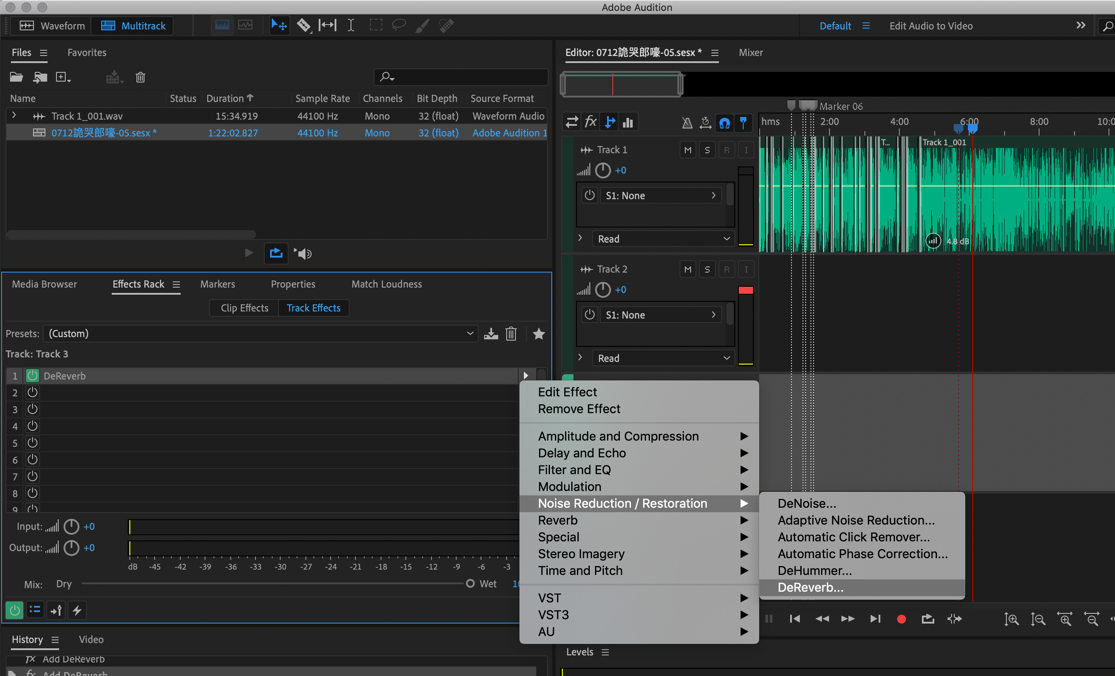
Task: Mute Track 1
Action: click(x=687, y=150)
